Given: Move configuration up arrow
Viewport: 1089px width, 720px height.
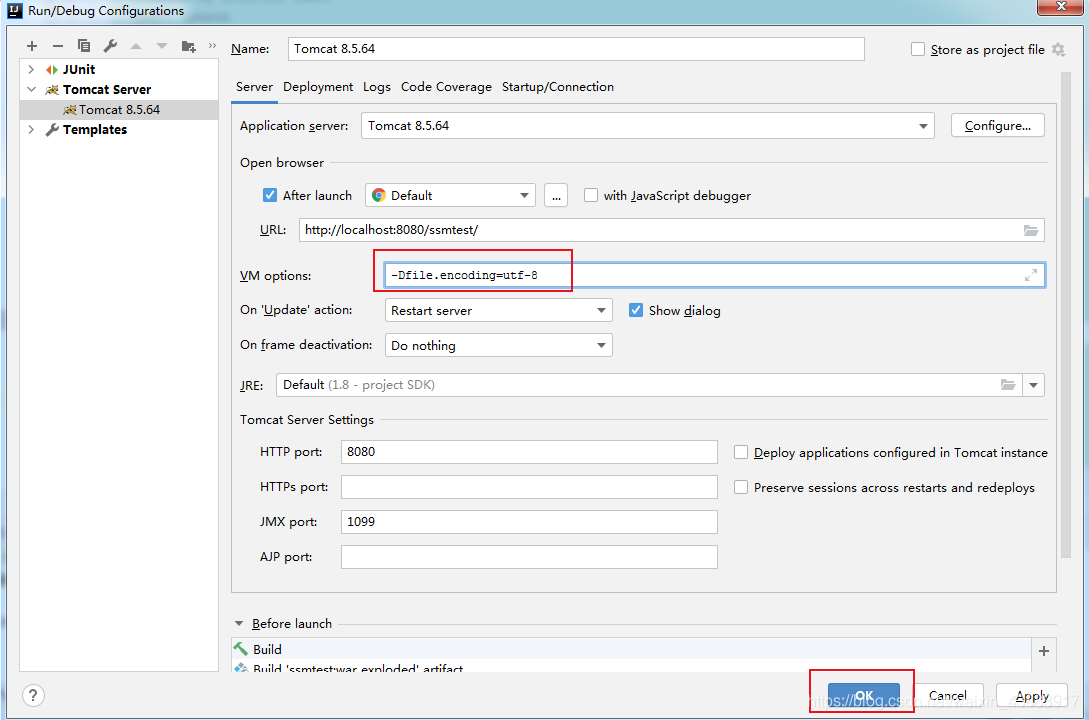Looking at the screenshot, I should click(136, 46).
